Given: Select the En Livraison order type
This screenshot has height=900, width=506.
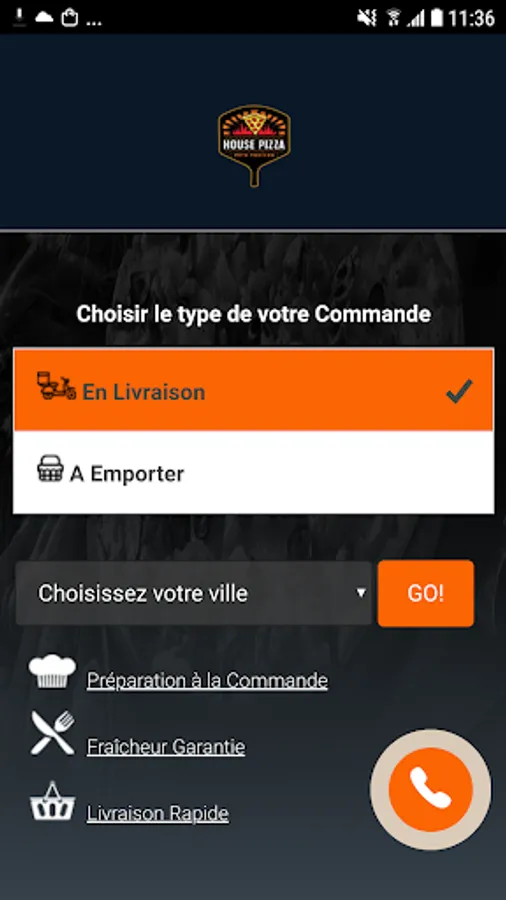Looking at the screenshot, I should pos(254,390).
